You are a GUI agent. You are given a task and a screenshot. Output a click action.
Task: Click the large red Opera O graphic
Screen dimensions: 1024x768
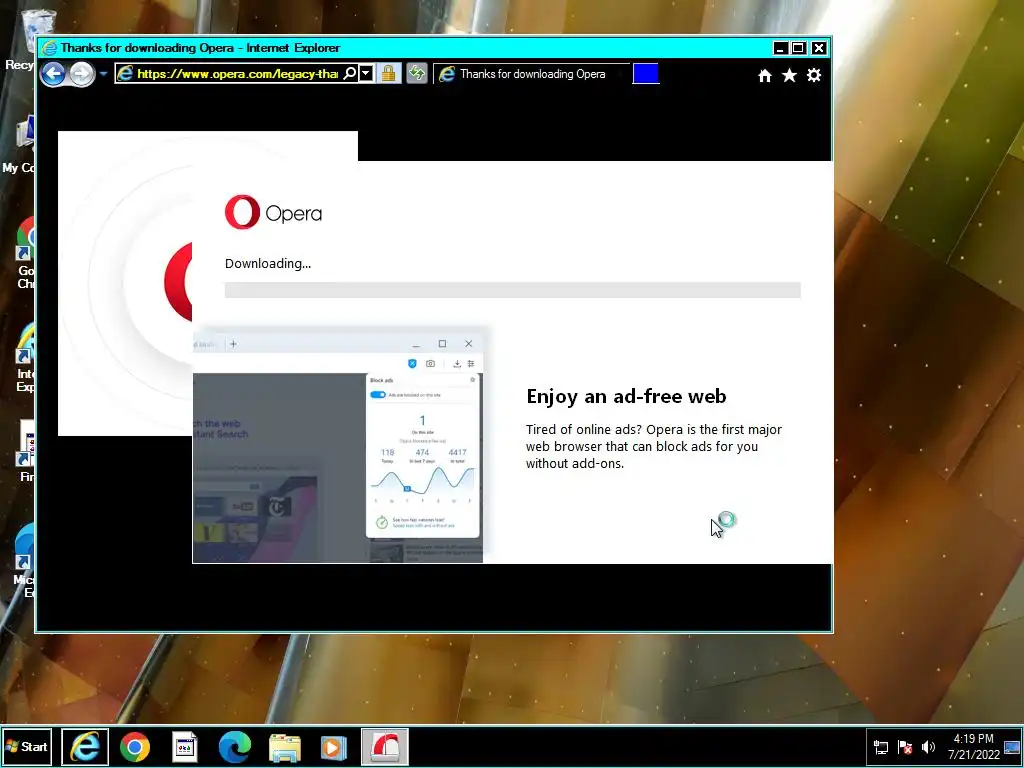tap(178, 281)
